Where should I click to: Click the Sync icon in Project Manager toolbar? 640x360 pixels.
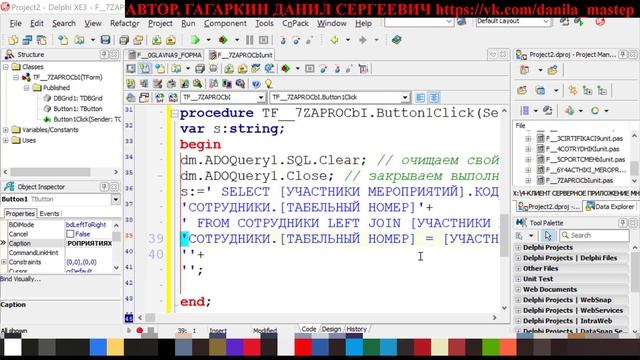click(x=572, y=91)
